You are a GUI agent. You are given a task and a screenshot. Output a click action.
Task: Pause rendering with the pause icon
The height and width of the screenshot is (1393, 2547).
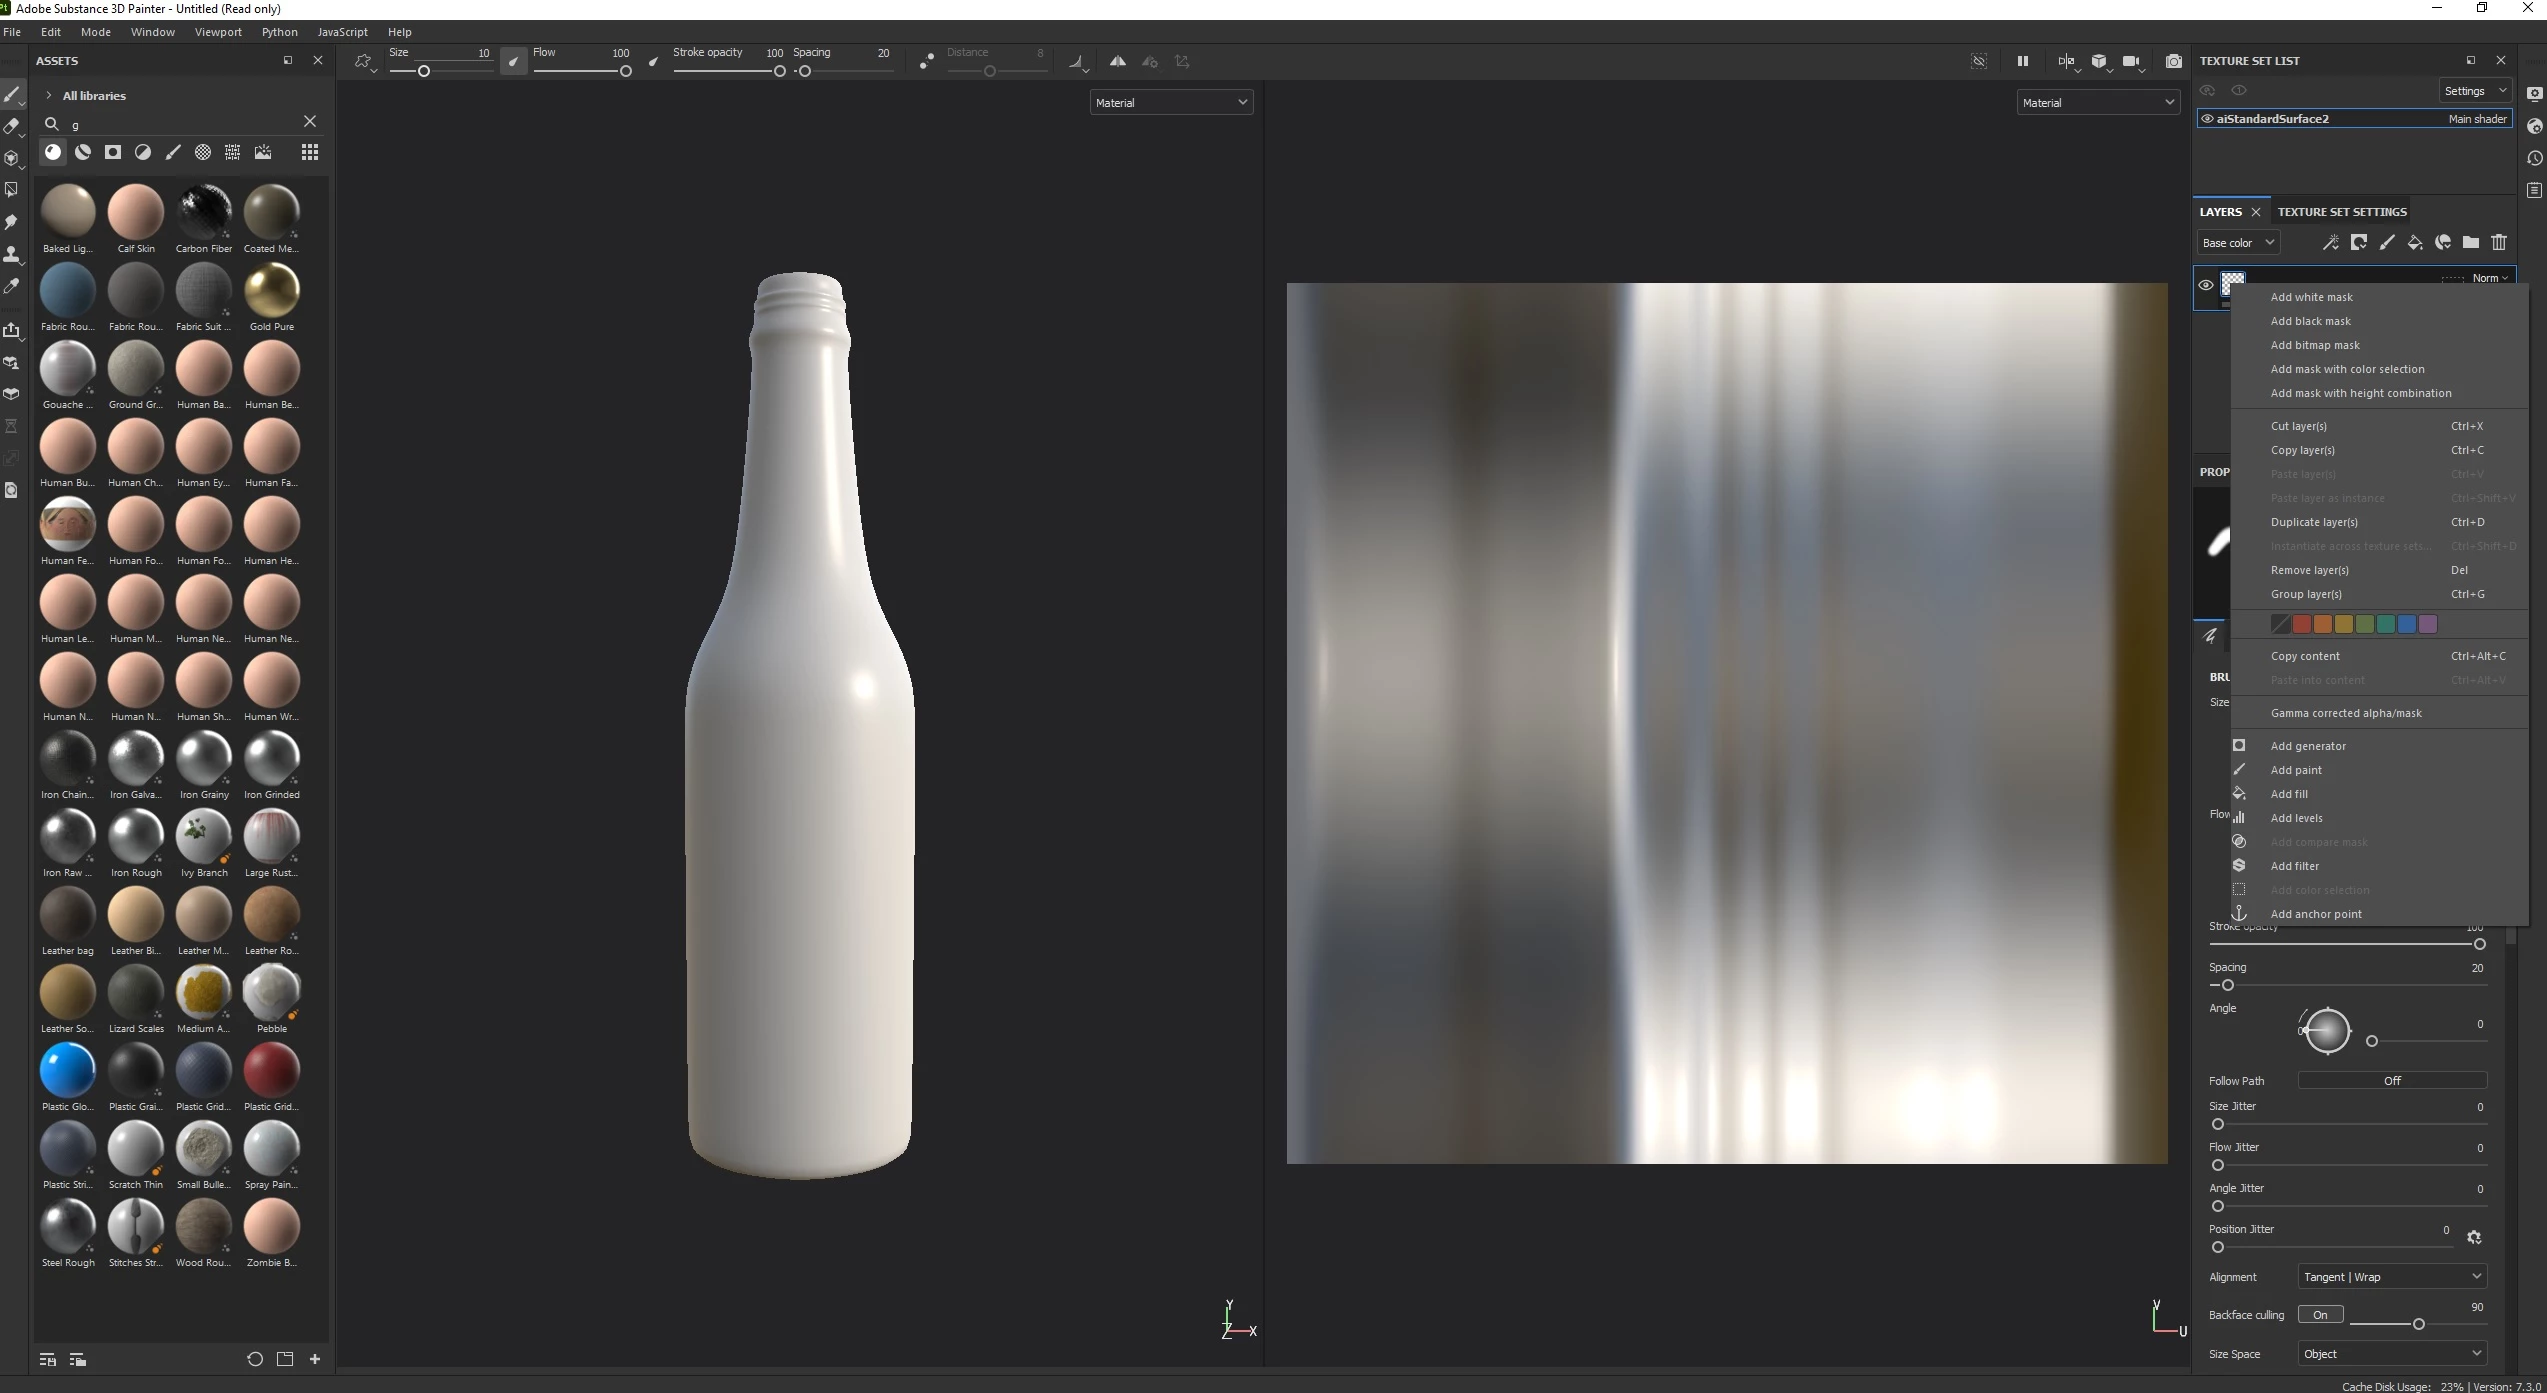(2022, 62)
